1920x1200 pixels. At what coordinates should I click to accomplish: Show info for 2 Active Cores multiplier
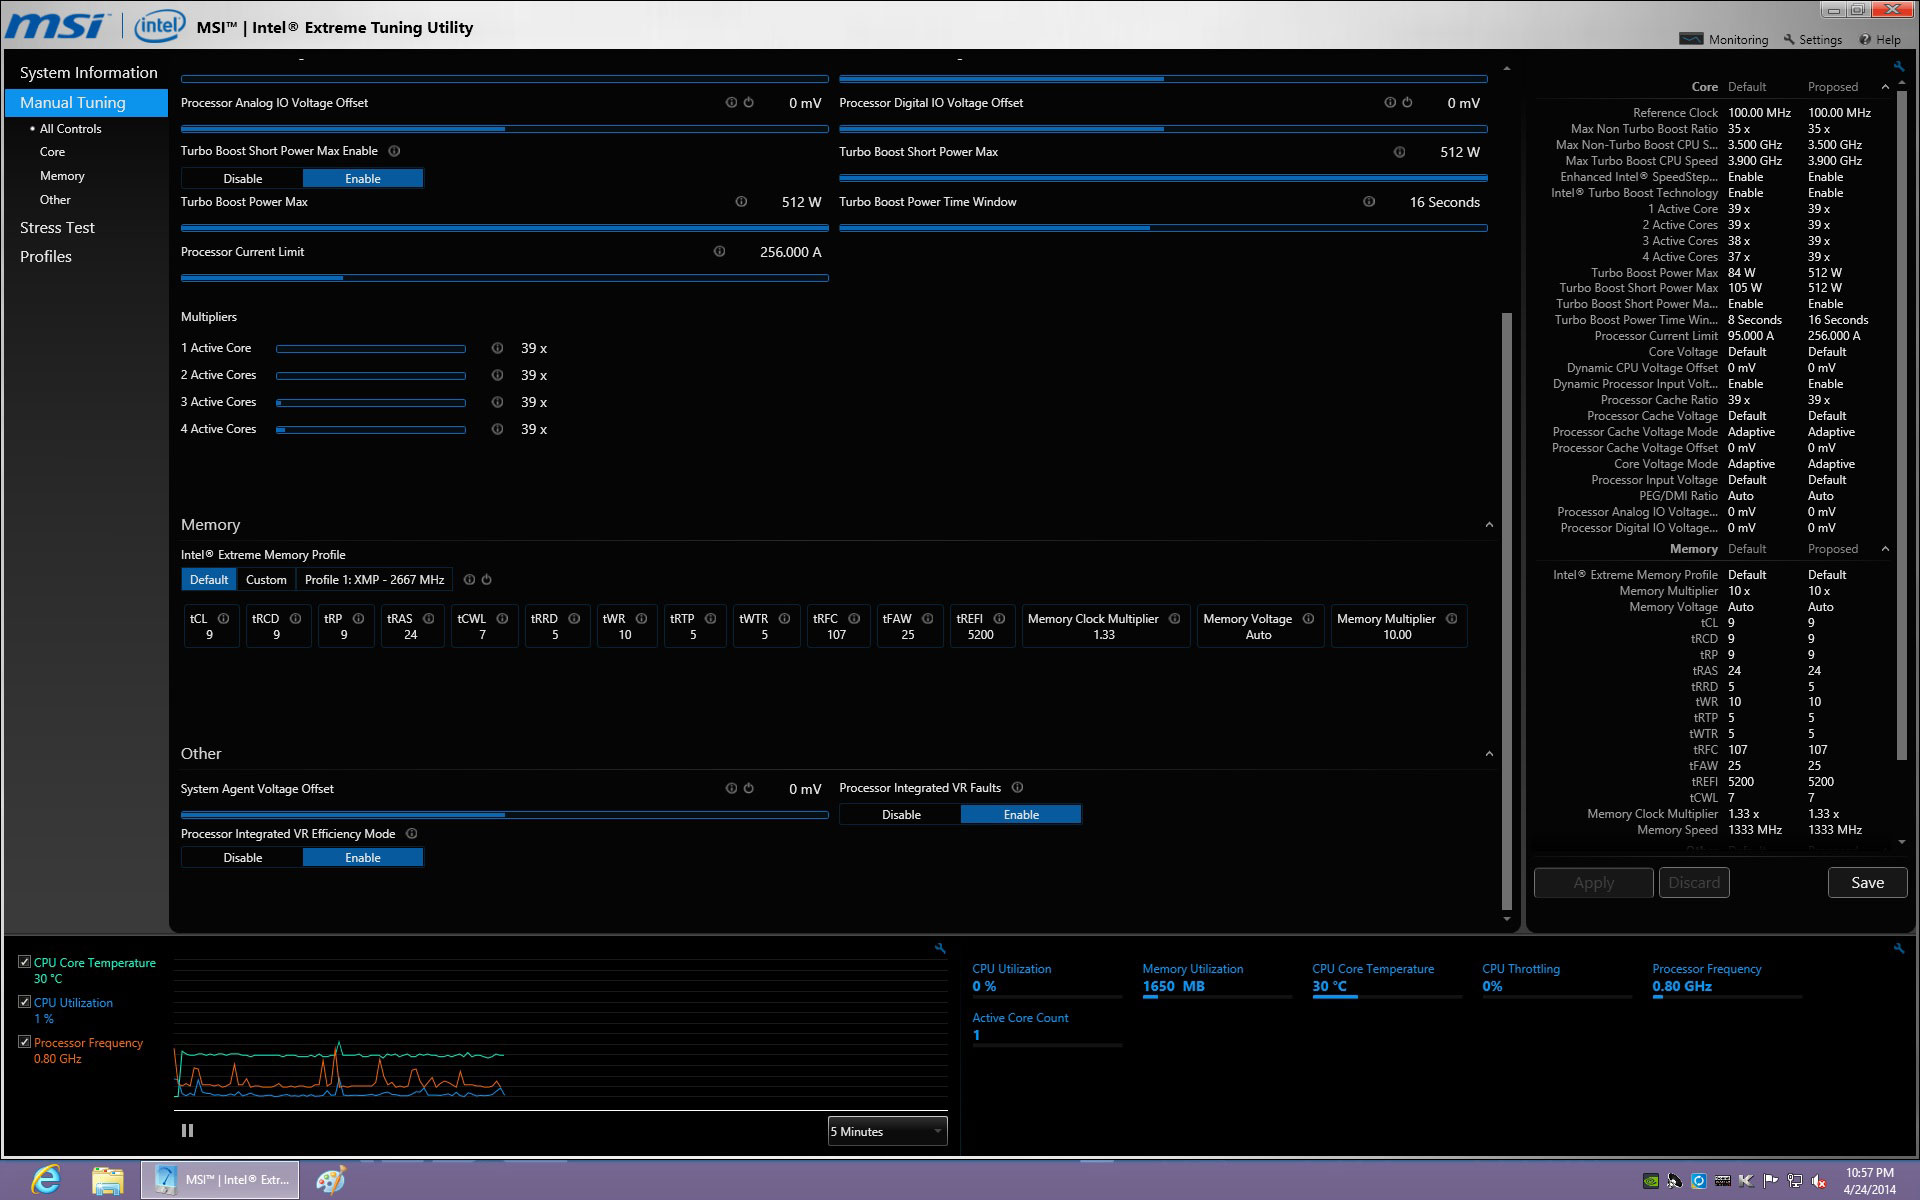497,375
